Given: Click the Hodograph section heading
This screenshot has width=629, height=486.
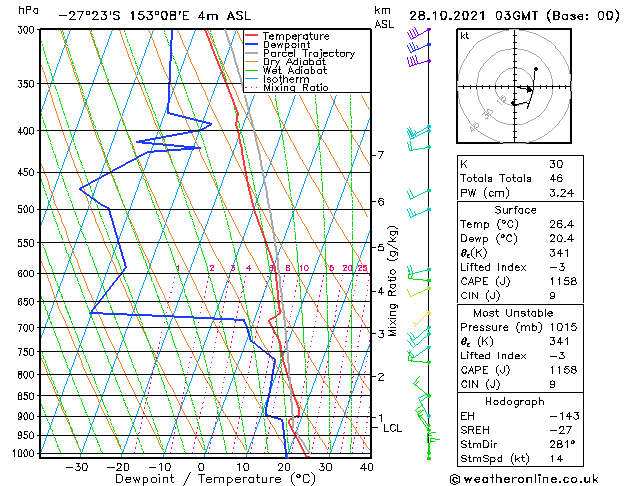Looking at the screenshot, I should click(x=515, y=401).
